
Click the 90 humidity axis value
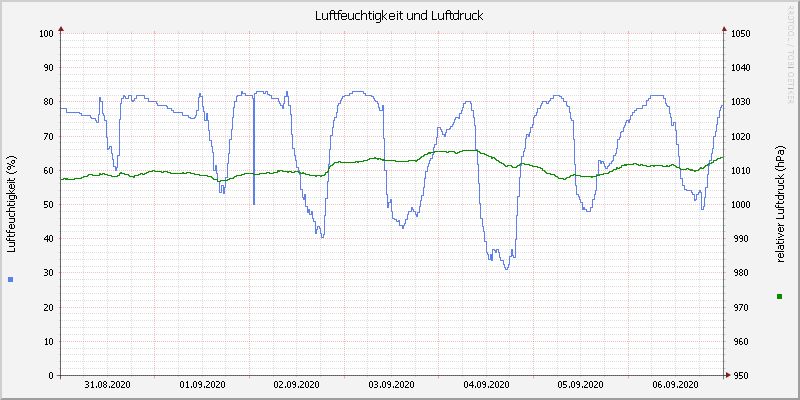(x=48, y=68)
